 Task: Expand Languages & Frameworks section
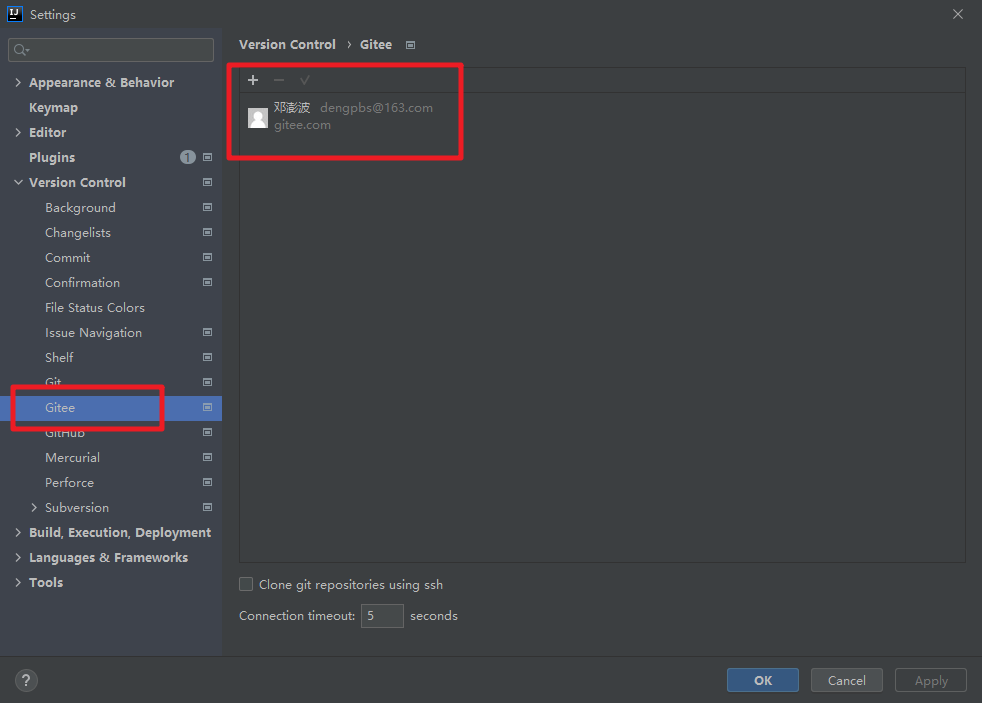tap(18, 558)
